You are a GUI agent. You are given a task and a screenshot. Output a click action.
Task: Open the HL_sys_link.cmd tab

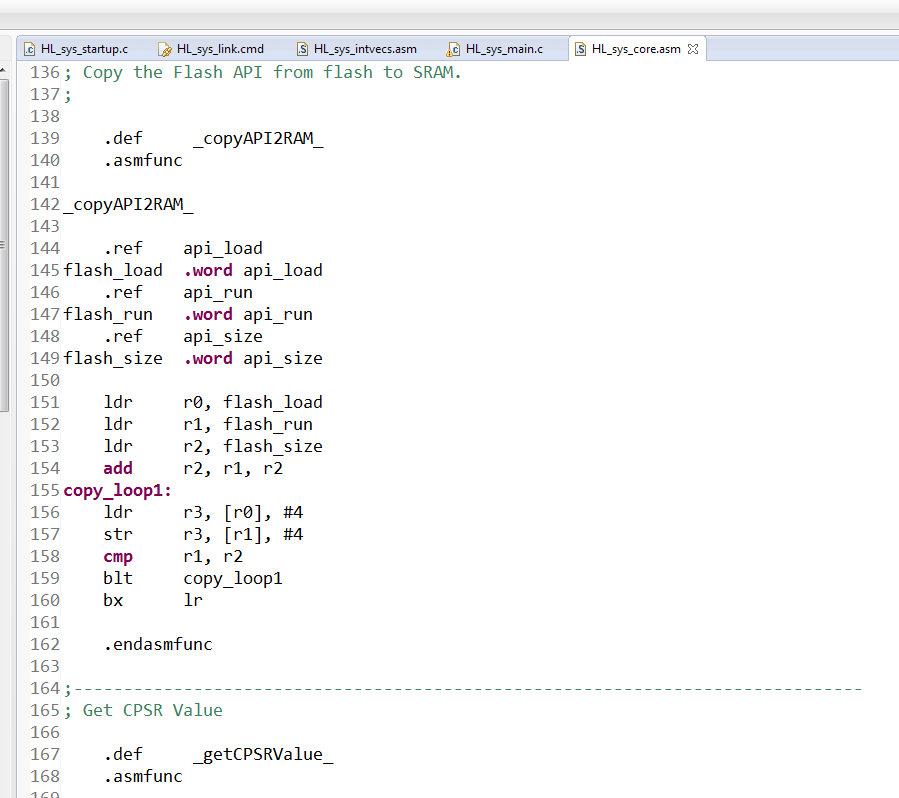213,49
